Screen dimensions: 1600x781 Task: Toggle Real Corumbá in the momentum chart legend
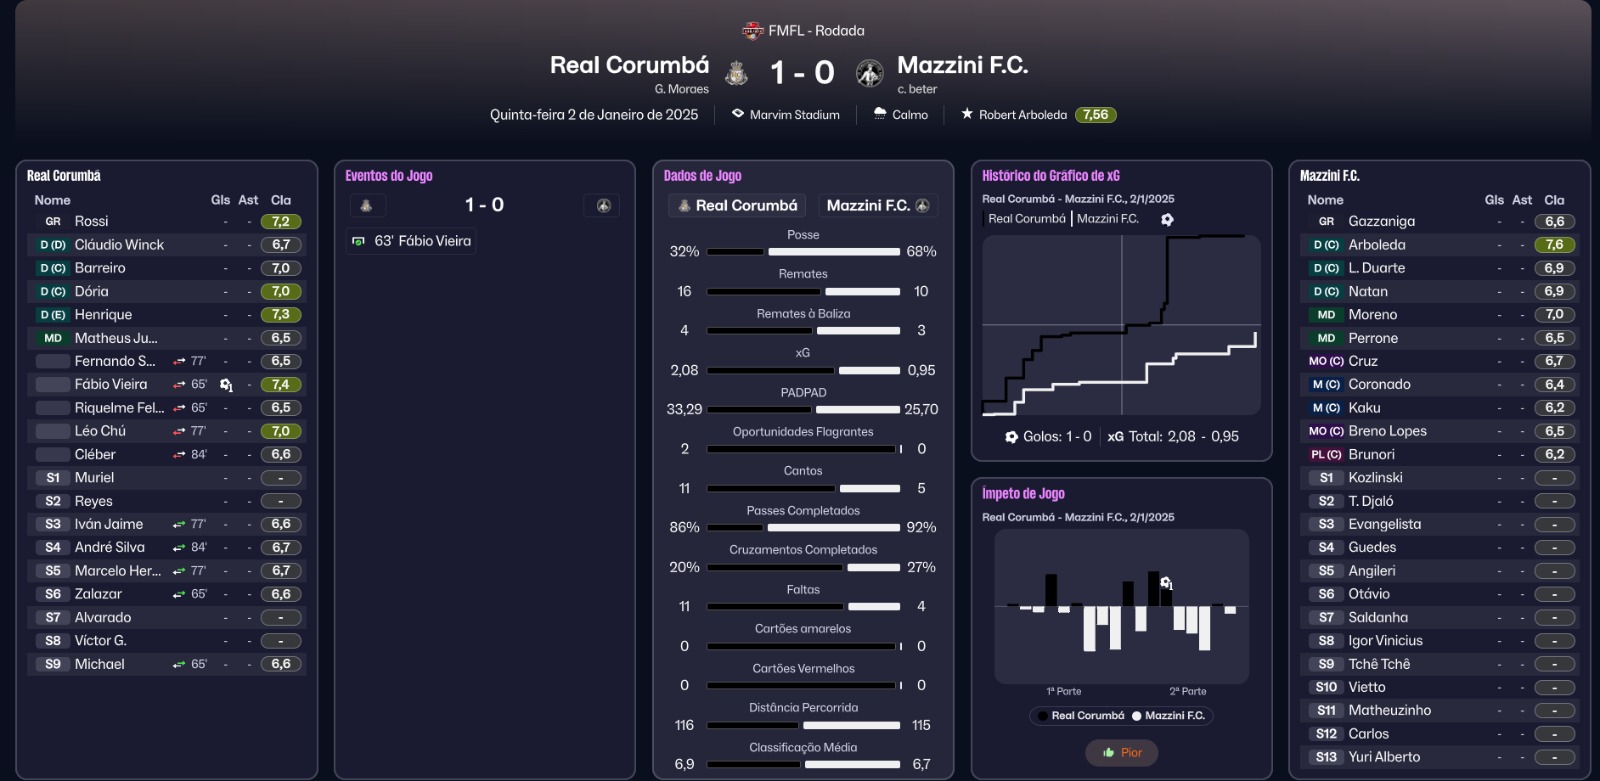pos(1080,716)
